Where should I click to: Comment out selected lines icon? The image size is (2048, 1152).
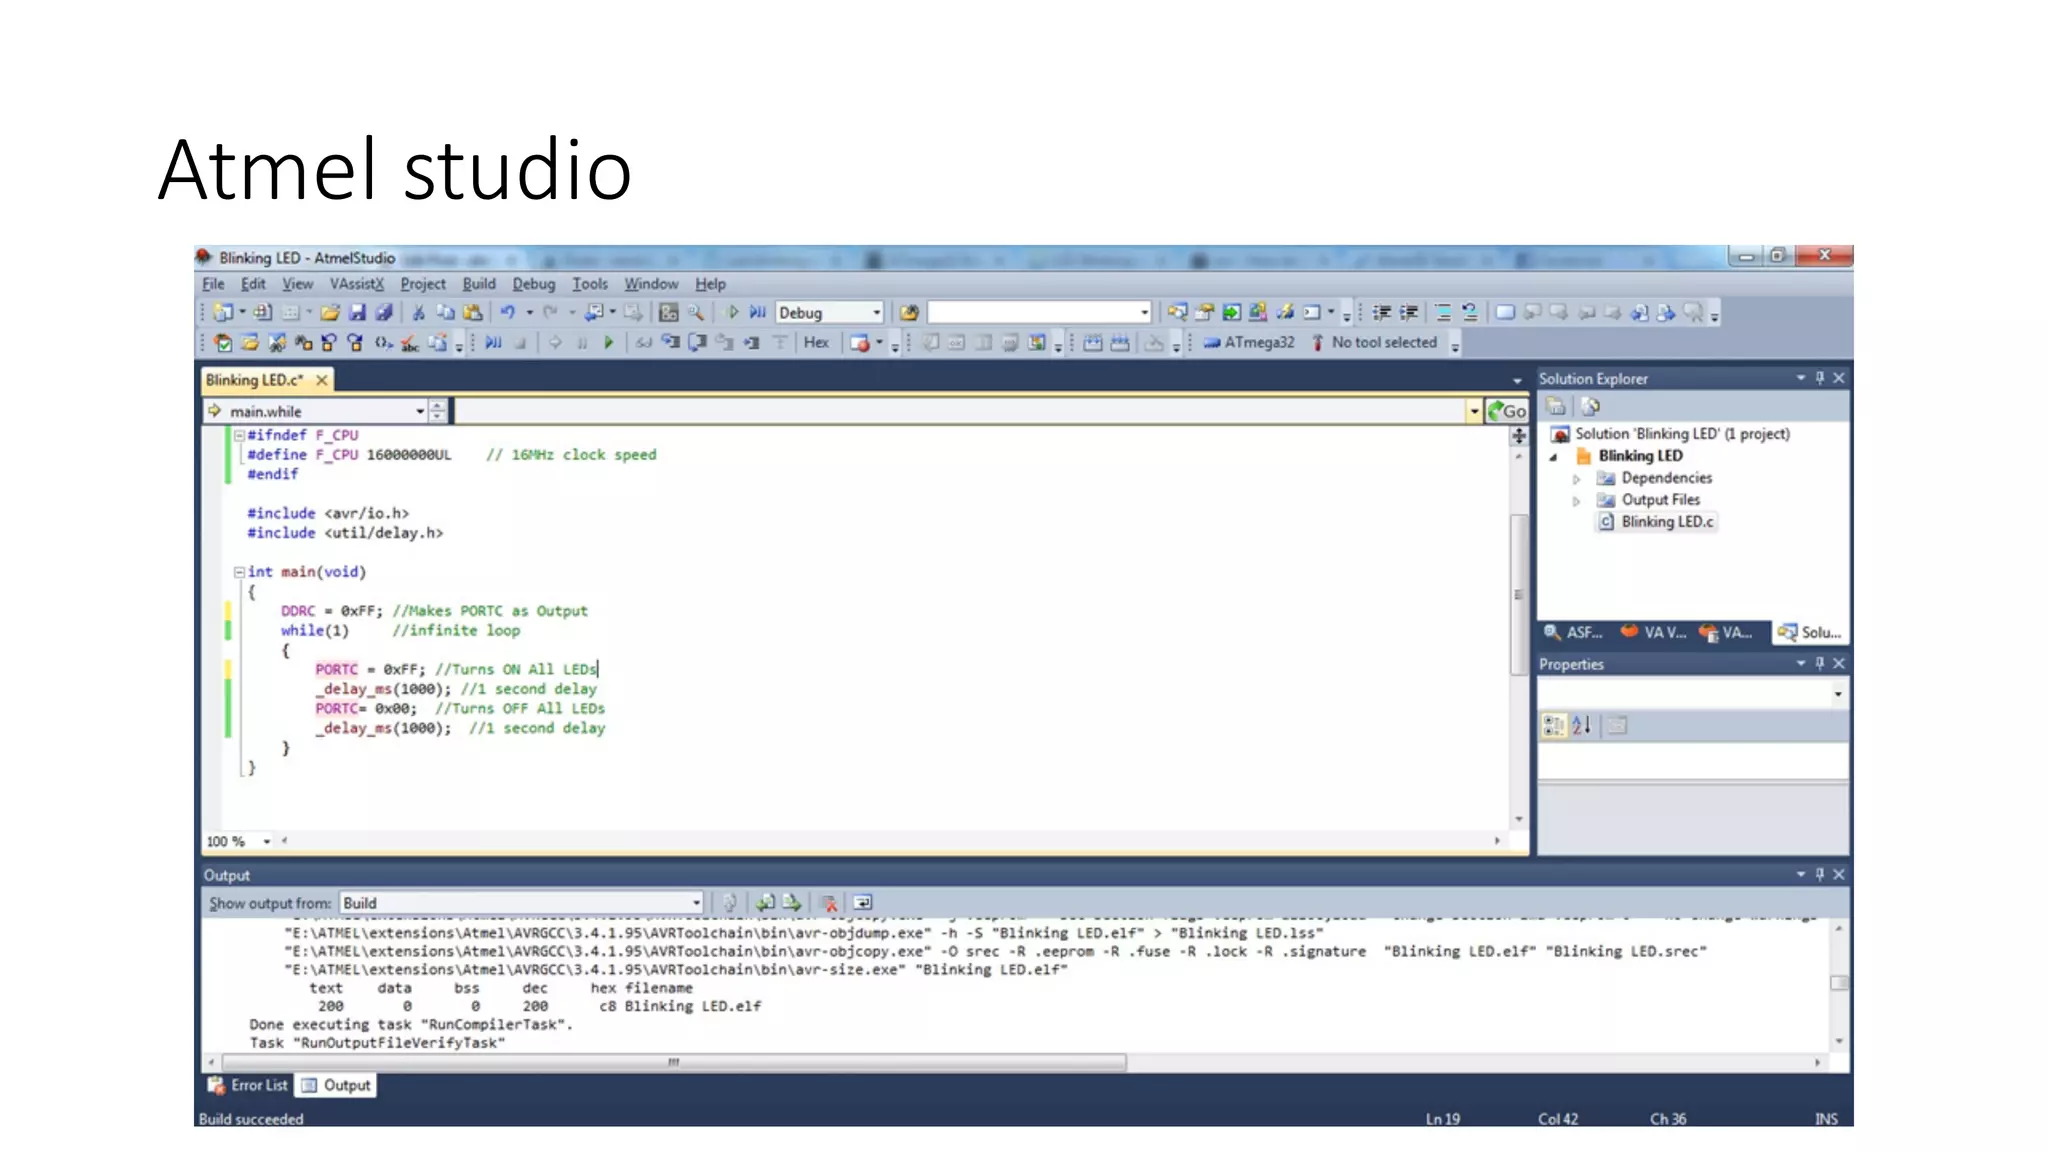(x=1443, y=313)
